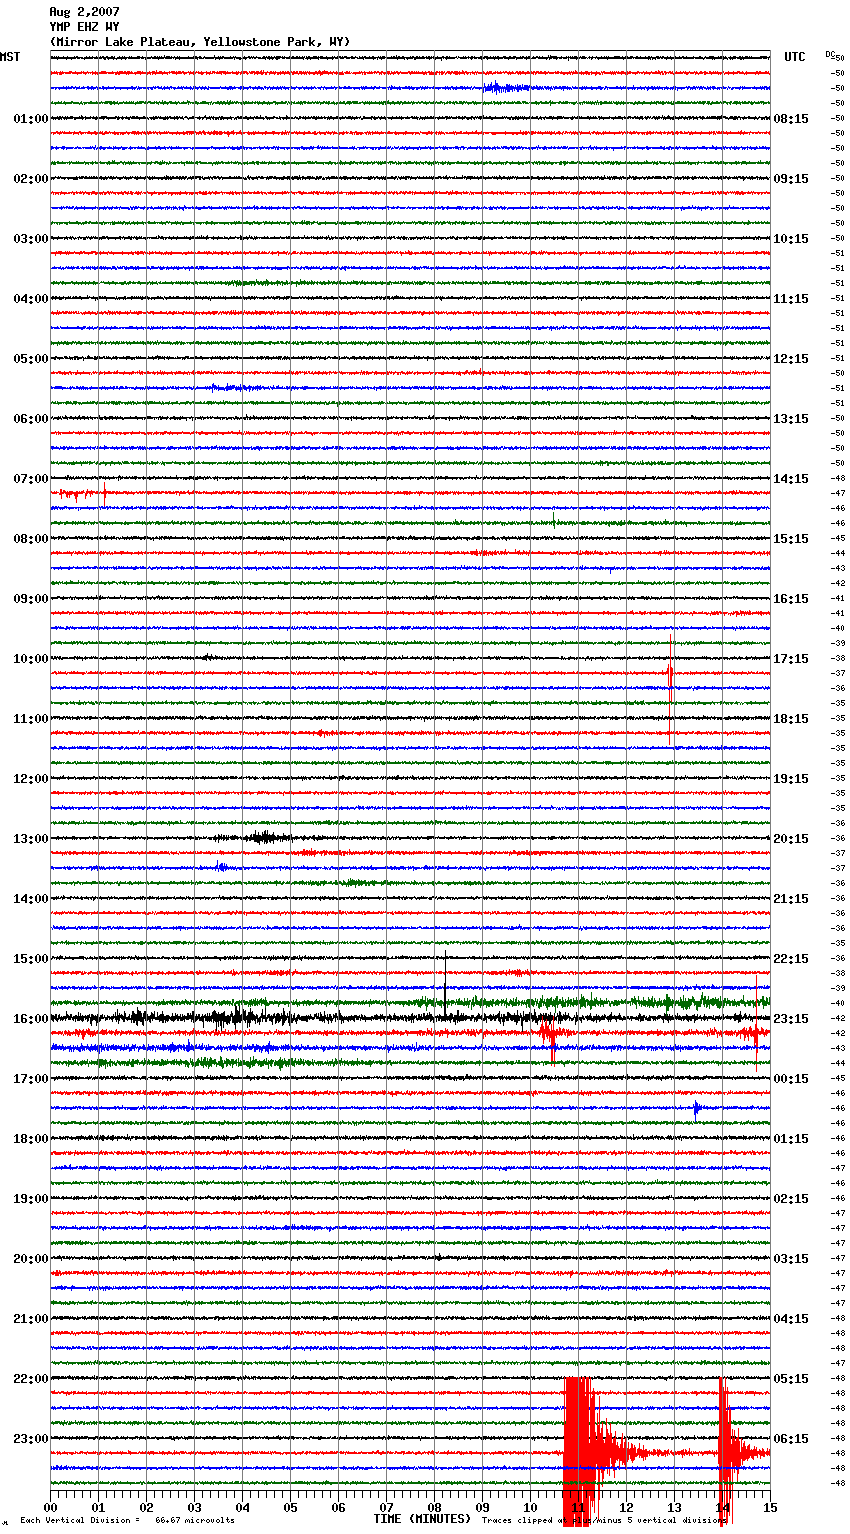Screen dimensions: 850x1534
Task: Select the 21:00 MST time label
Action: [31, 1319]
